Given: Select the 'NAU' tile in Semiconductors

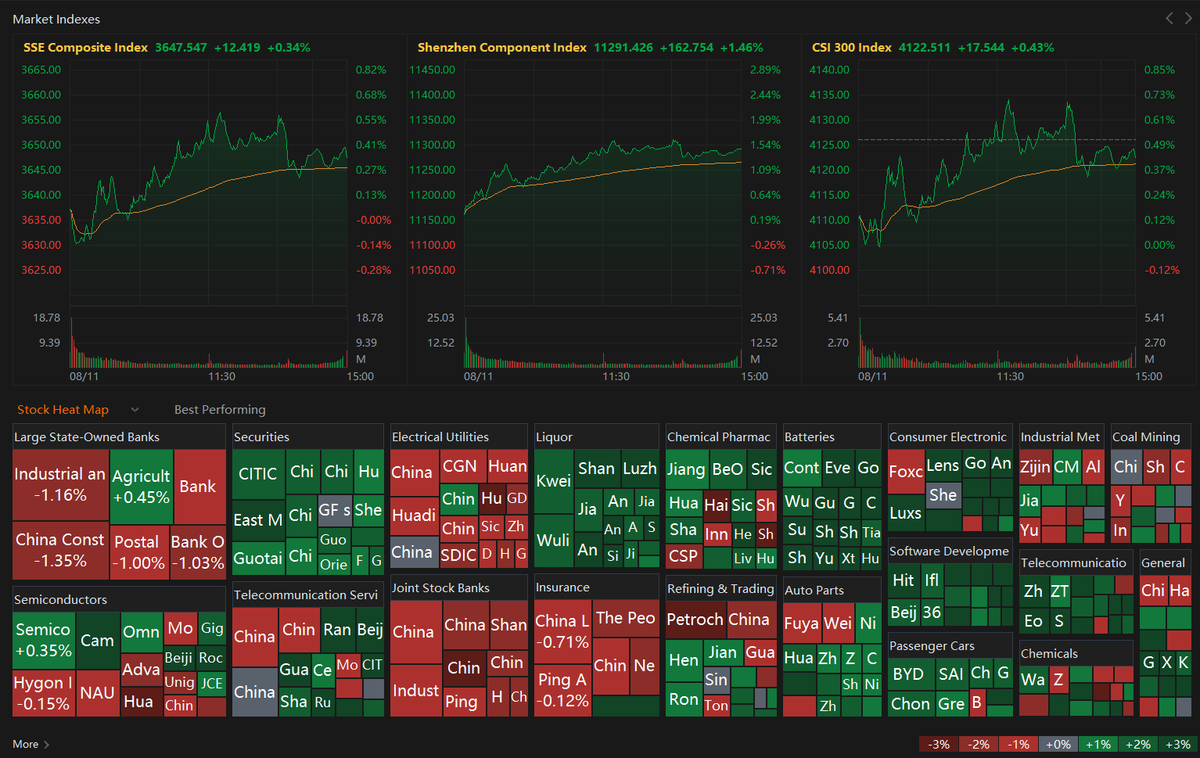Looking at the screenshot, I should (97, 692).
